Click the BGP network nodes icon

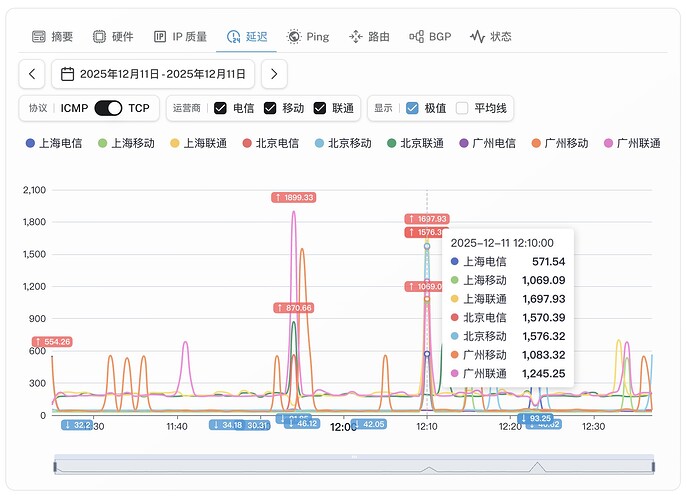[416, 36]
